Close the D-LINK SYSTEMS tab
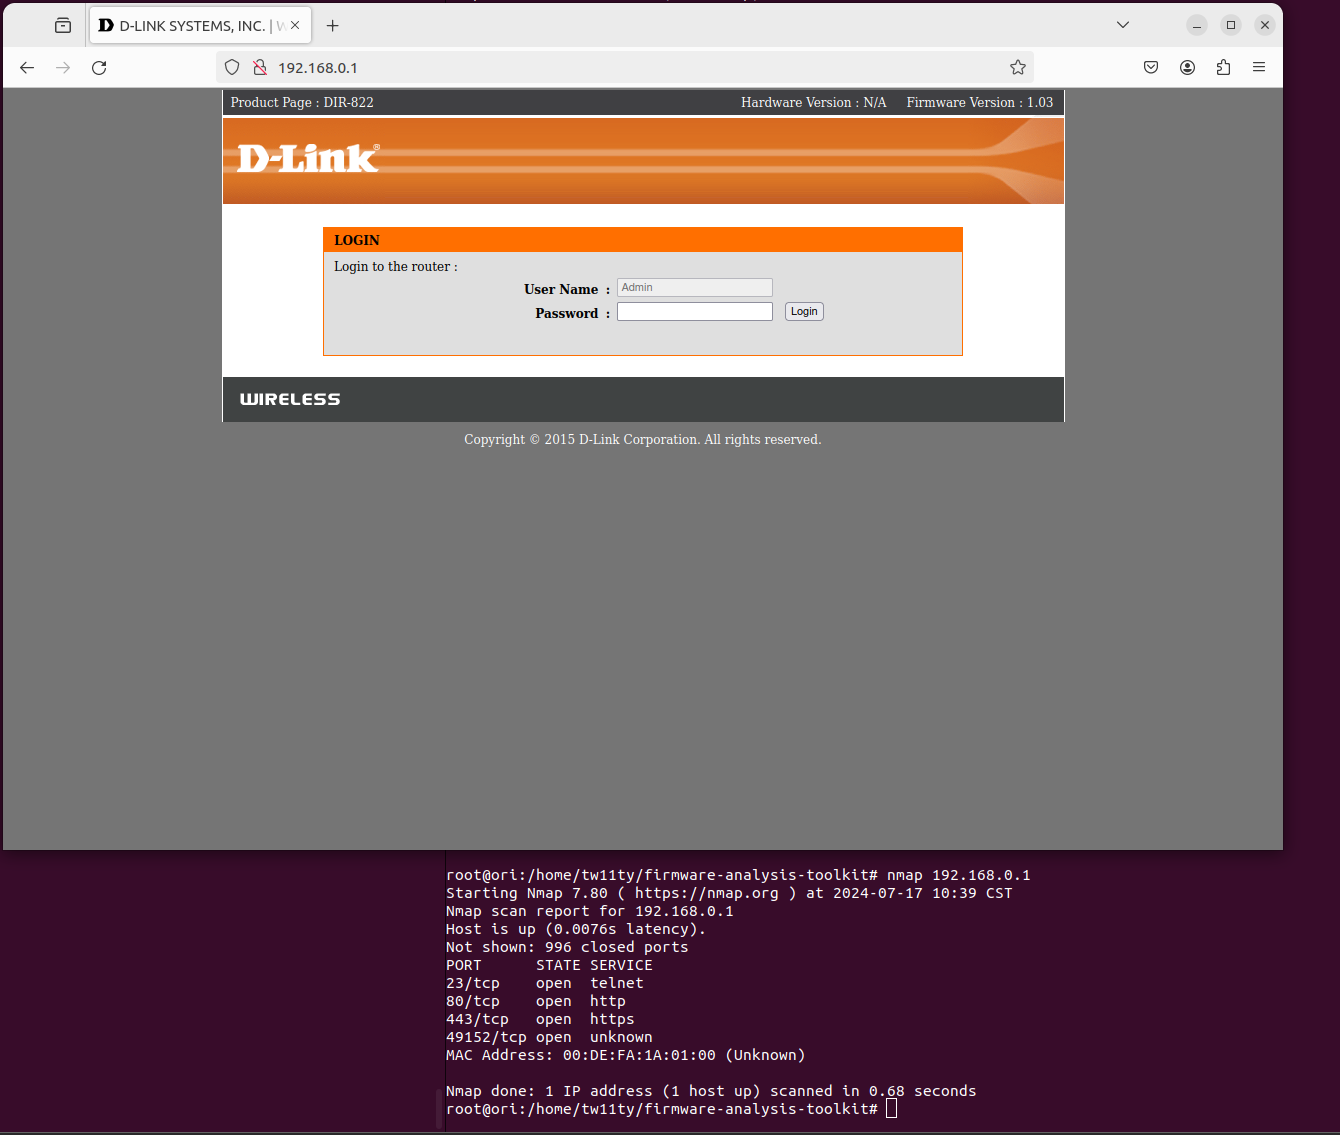Image resolution: width=1340 pixels, height=1135 pixels. pos(295,25)
